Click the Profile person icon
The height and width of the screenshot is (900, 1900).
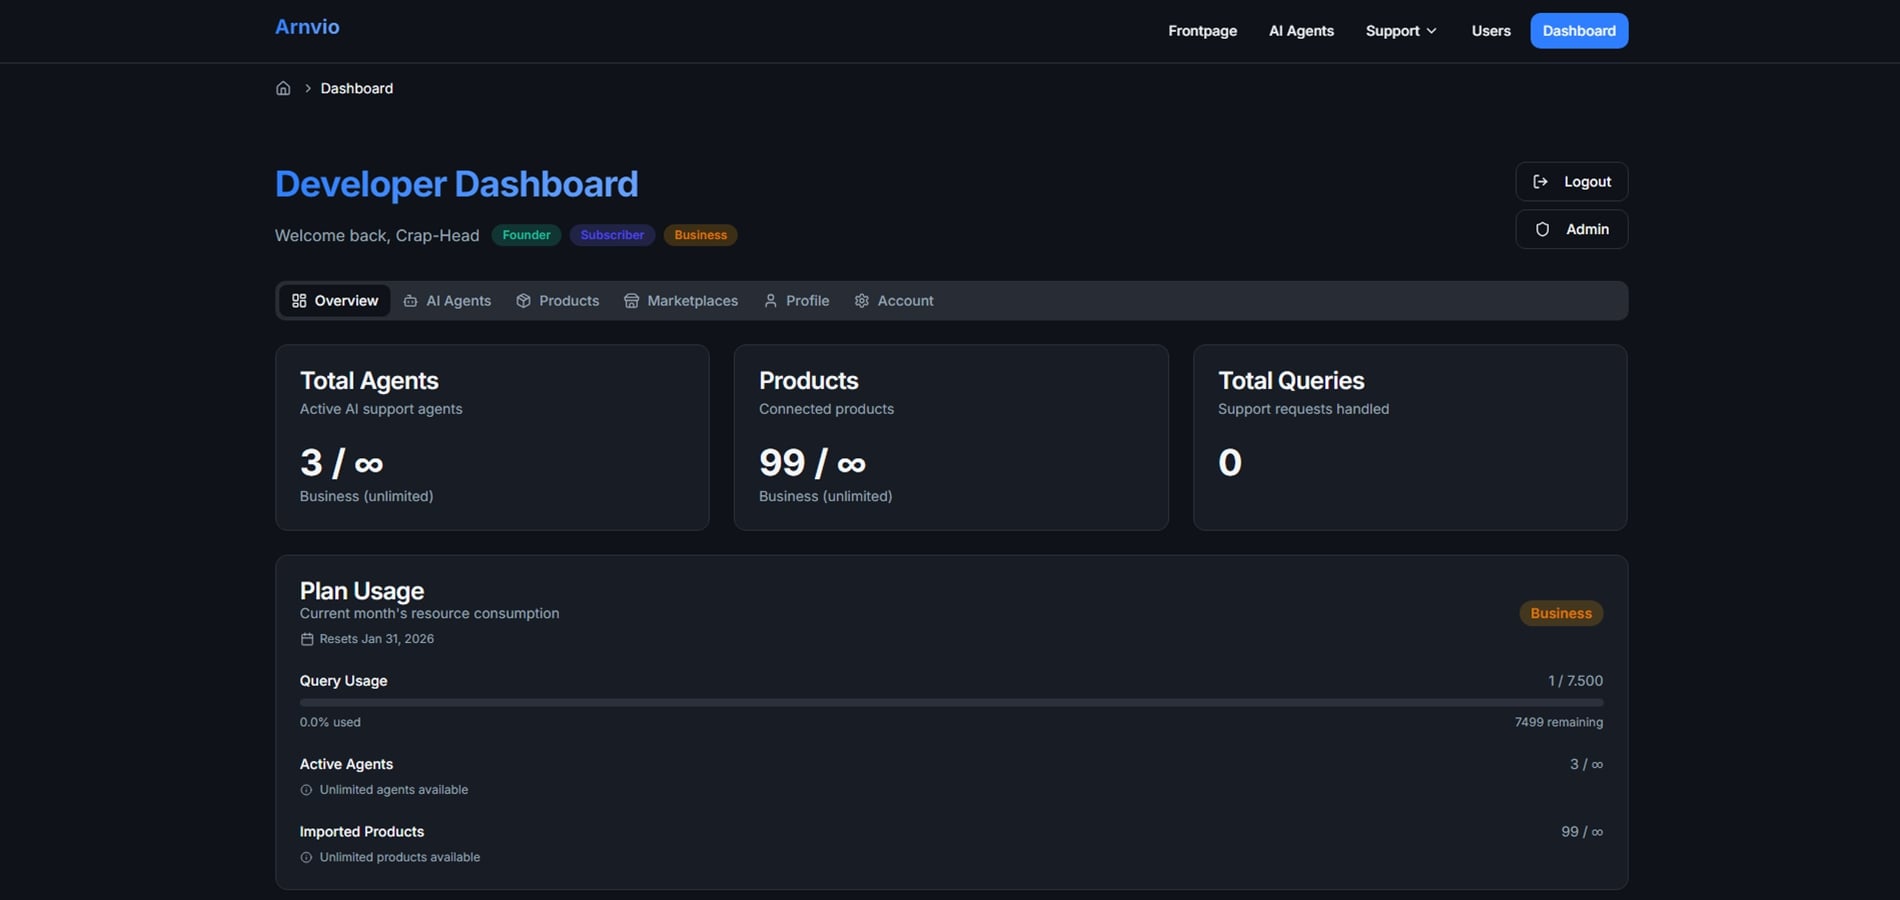tap(770, 300)
